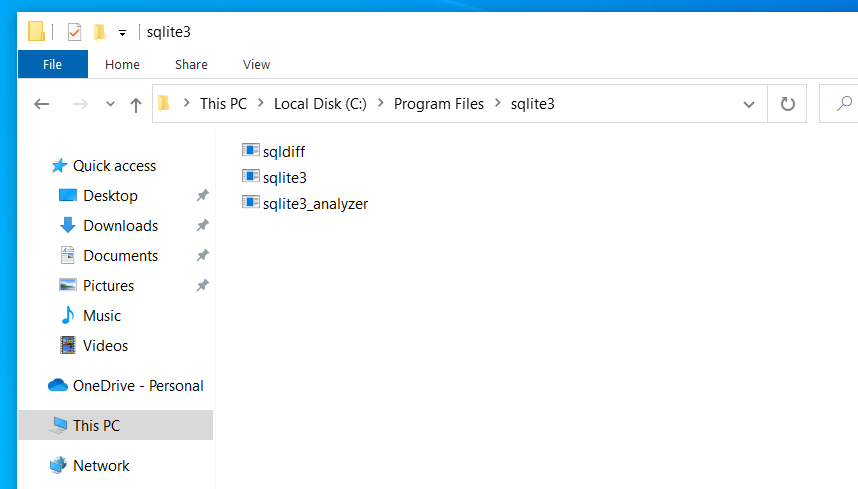Click the New Folder icon in title bar
This screenshot has height=489, width=858.
(x=100, y=32)
